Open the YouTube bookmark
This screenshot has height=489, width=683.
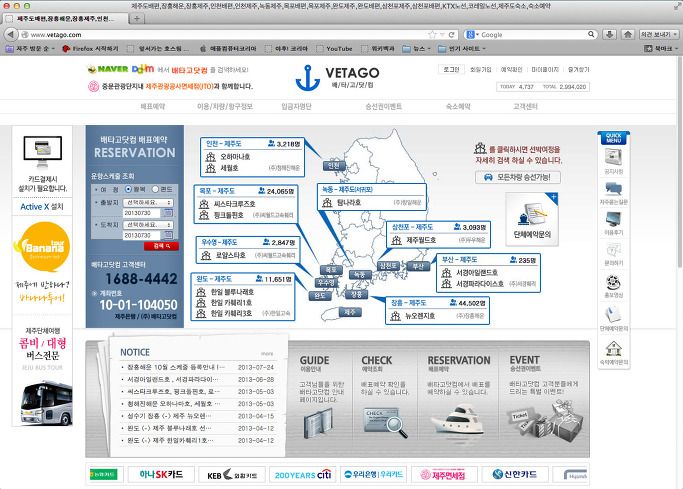tap(335, 48)
